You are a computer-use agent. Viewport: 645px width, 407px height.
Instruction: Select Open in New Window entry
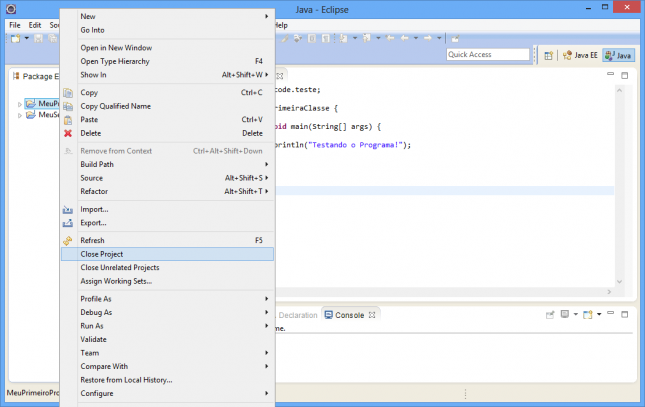(167, 48)
